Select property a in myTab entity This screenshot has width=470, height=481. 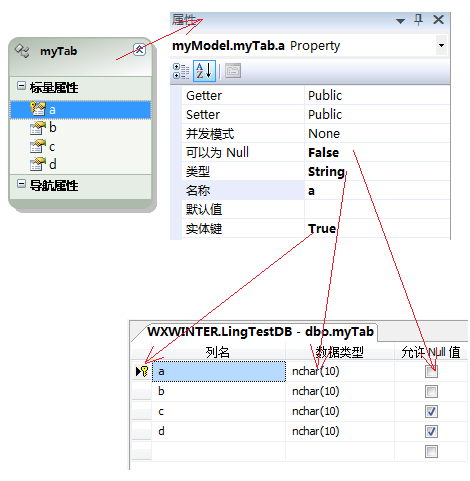(81, 110)
